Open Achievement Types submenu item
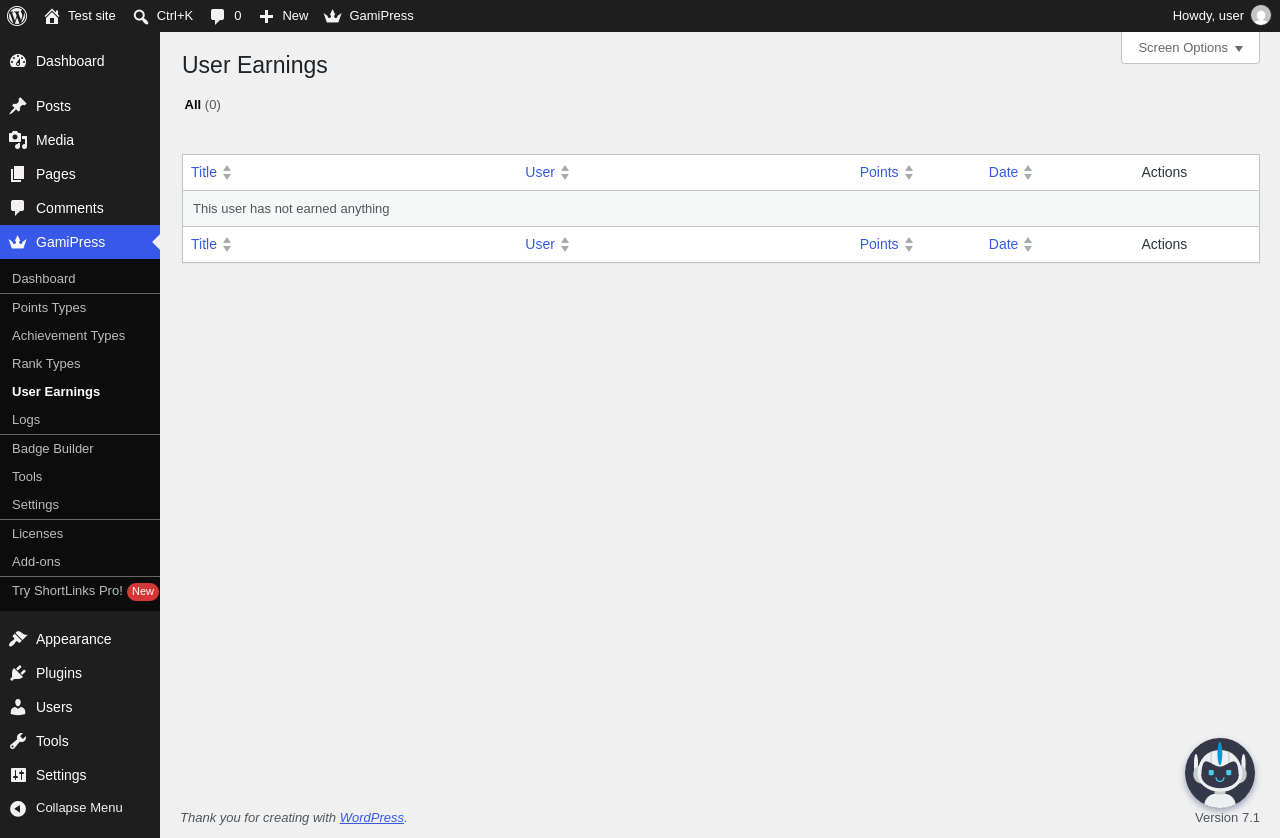Viewport: 1280px width, 838px height. click(x=80, y=335)
